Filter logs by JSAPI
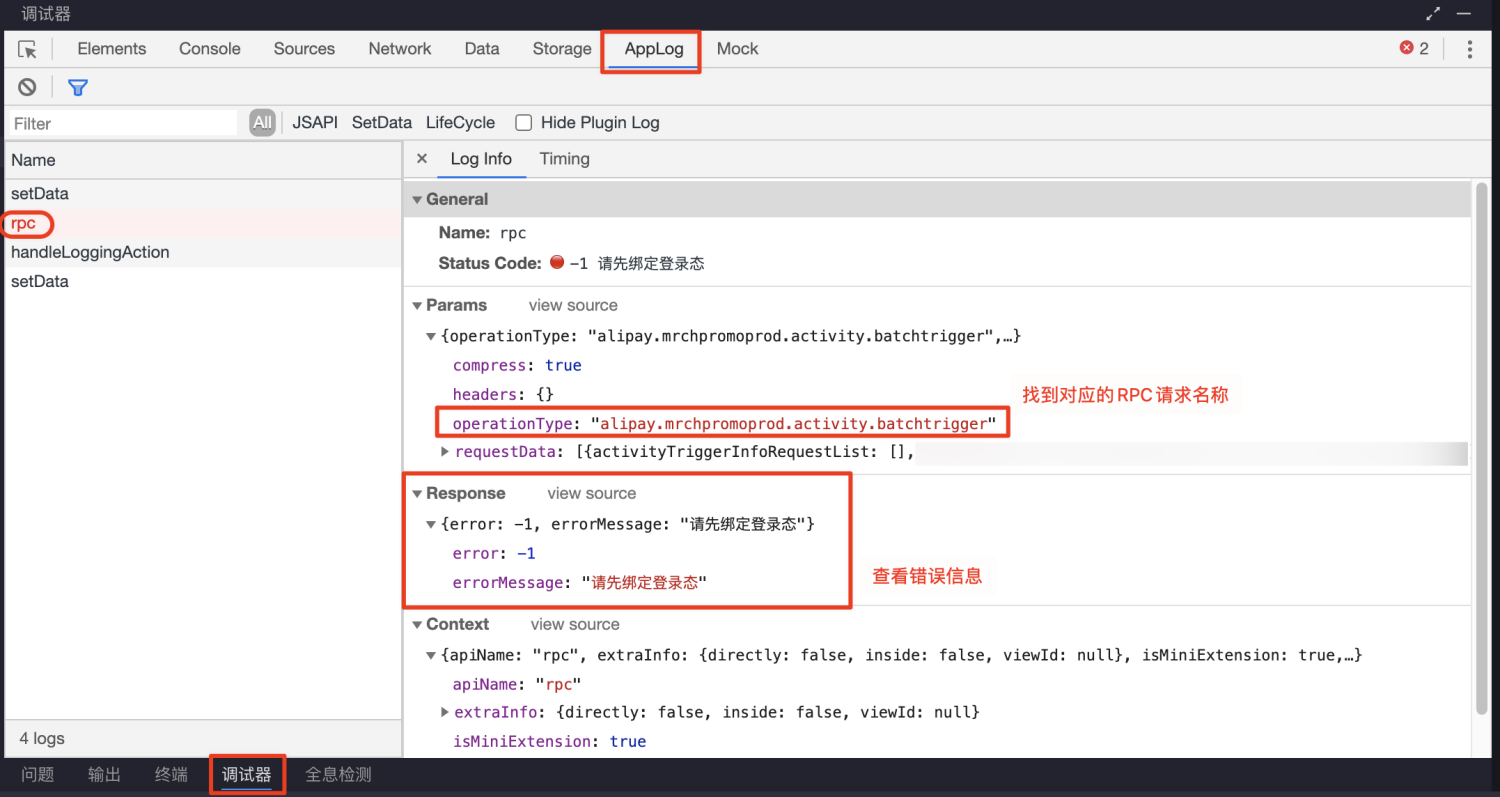 pos(315,122)
